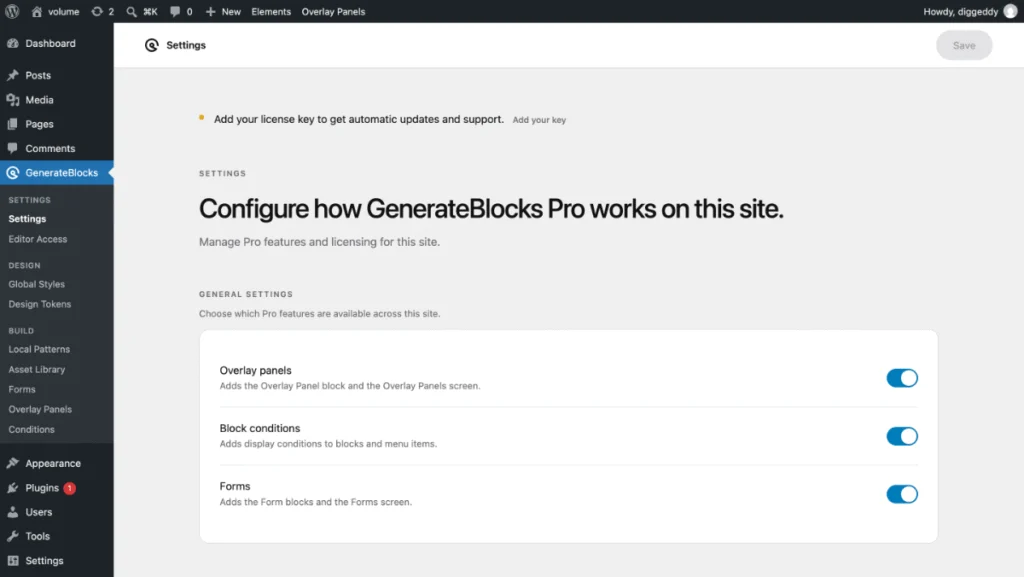This screenshot has height=577, width=1024.
Task: Click the Pages icon in sidebar
Action: [13, 124]
